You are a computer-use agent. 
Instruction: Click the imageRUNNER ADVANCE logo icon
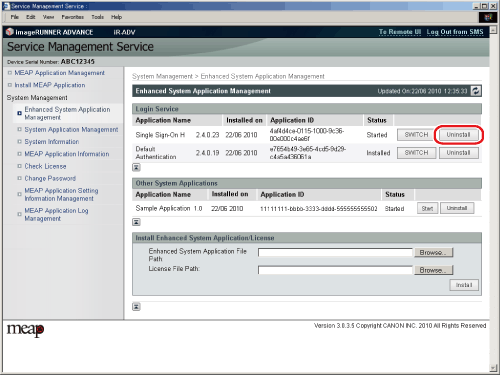(x=10, y=32)
